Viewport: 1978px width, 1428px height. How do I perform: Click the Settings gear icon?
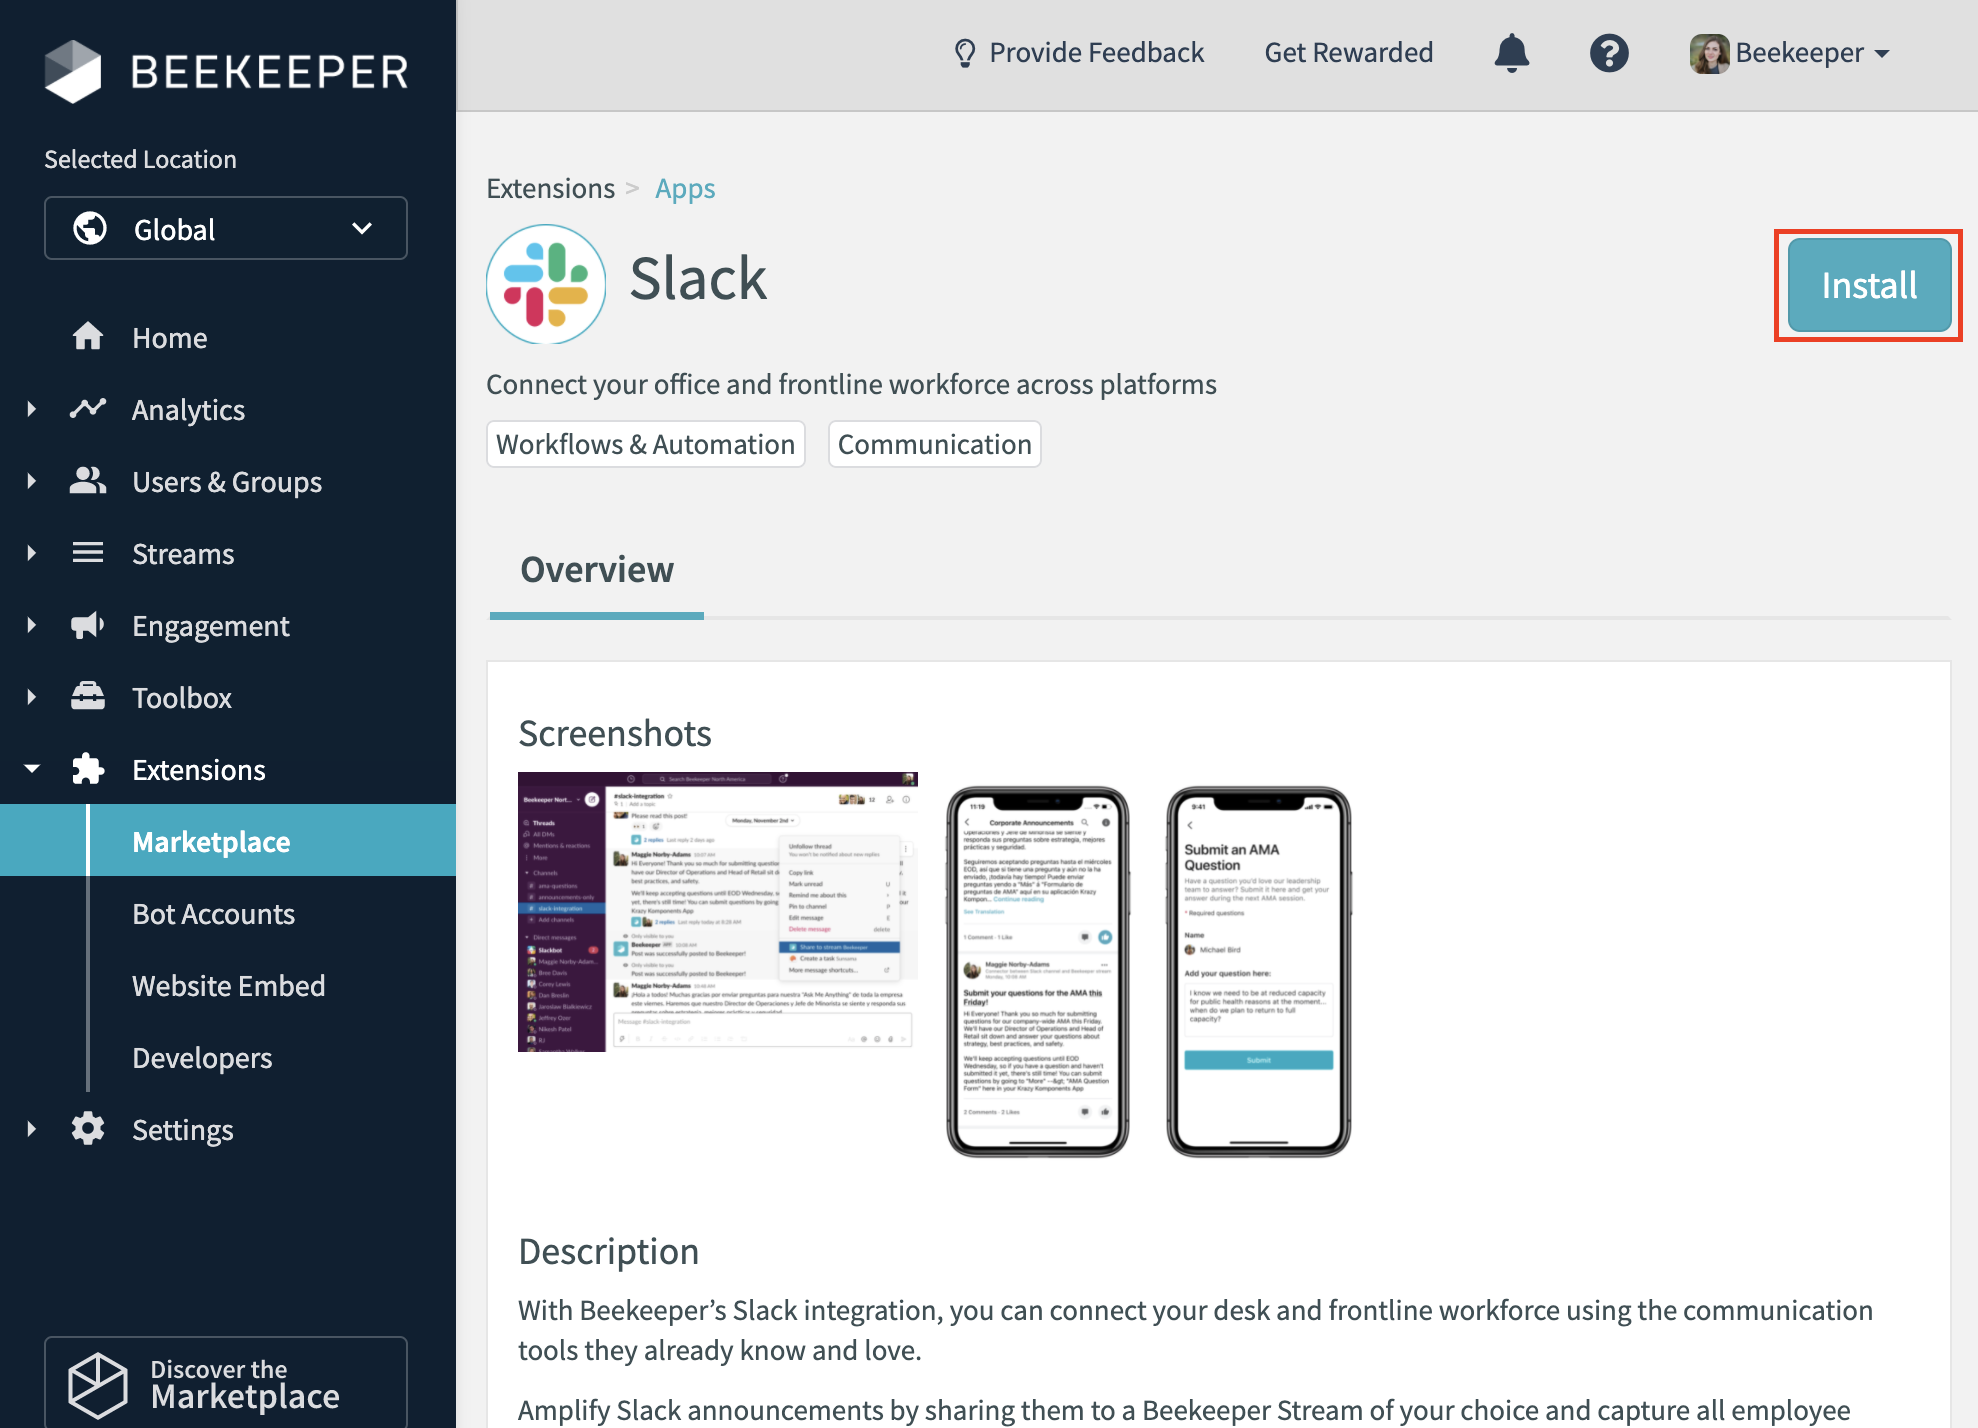click(88, 1129)
